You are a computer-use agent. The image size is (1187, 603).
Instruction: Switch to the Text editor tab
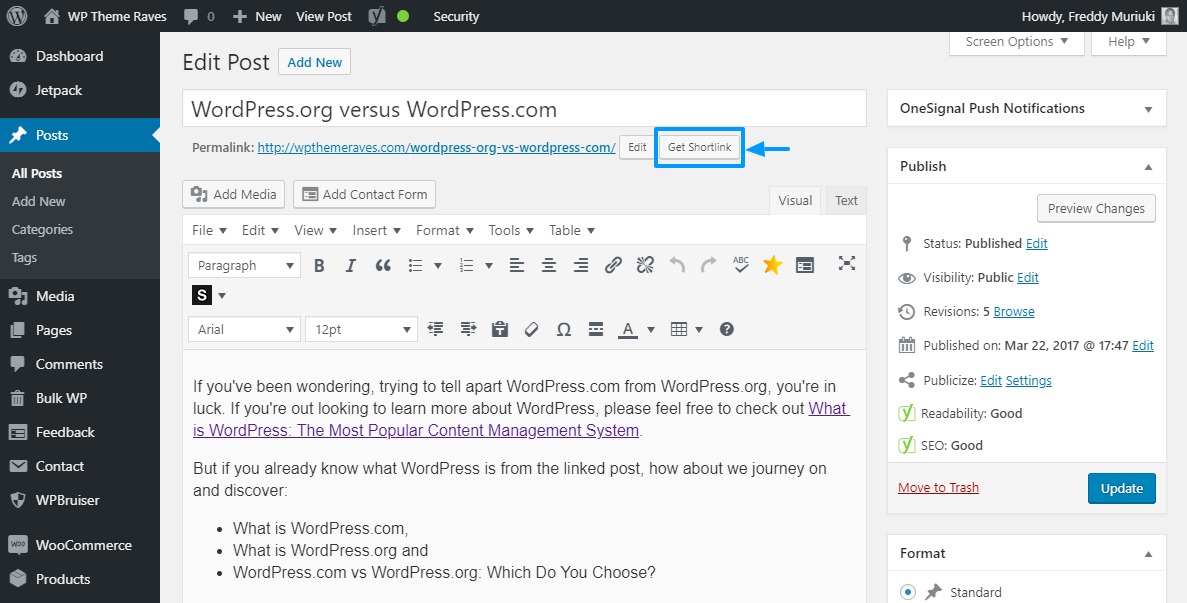point(846,200)
